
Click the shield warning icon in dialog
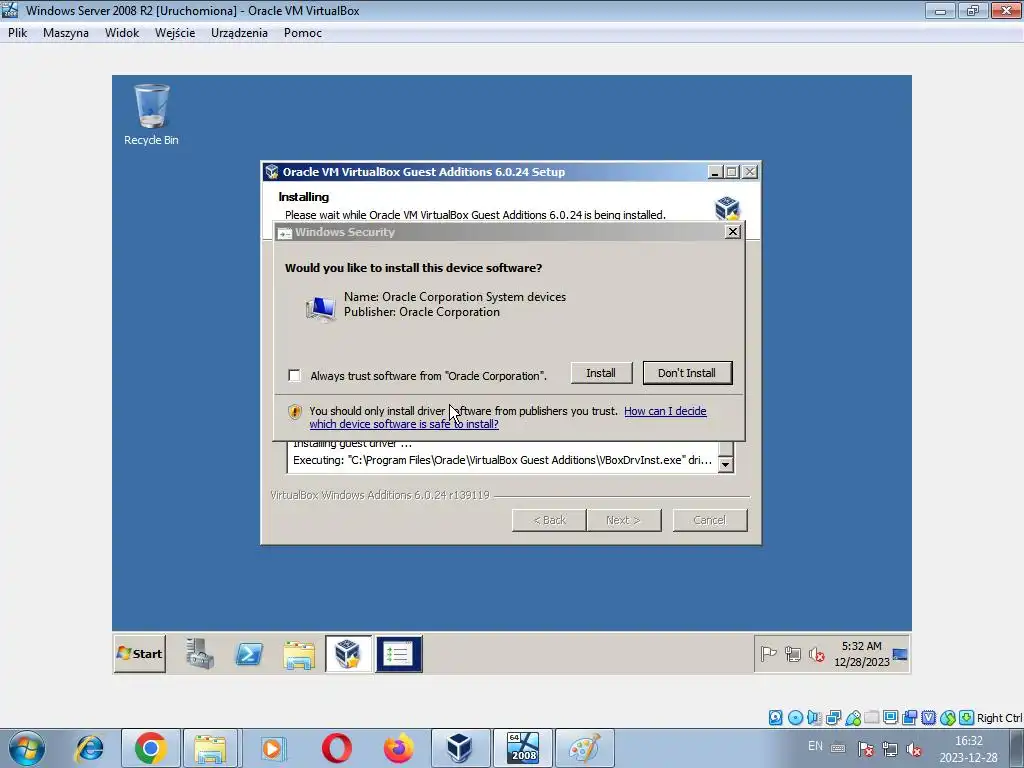tap(295, 411)
